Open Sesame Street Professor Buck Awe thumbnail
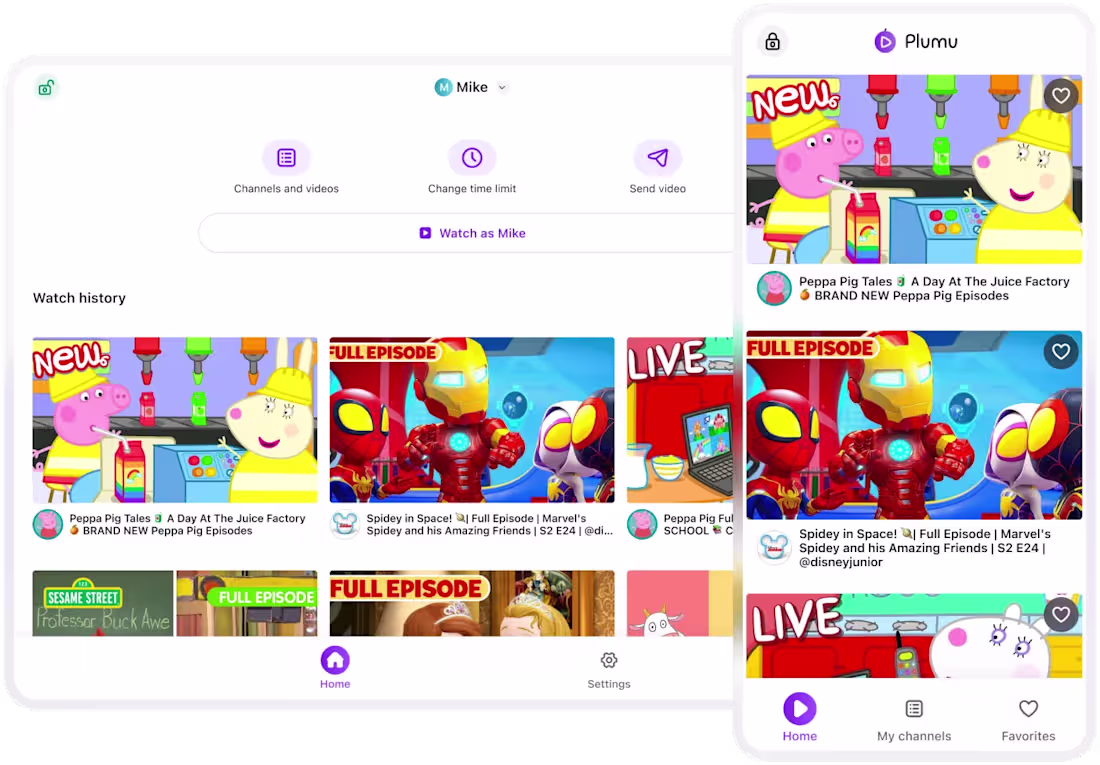The image size is (1100, 765). (175, 604)
